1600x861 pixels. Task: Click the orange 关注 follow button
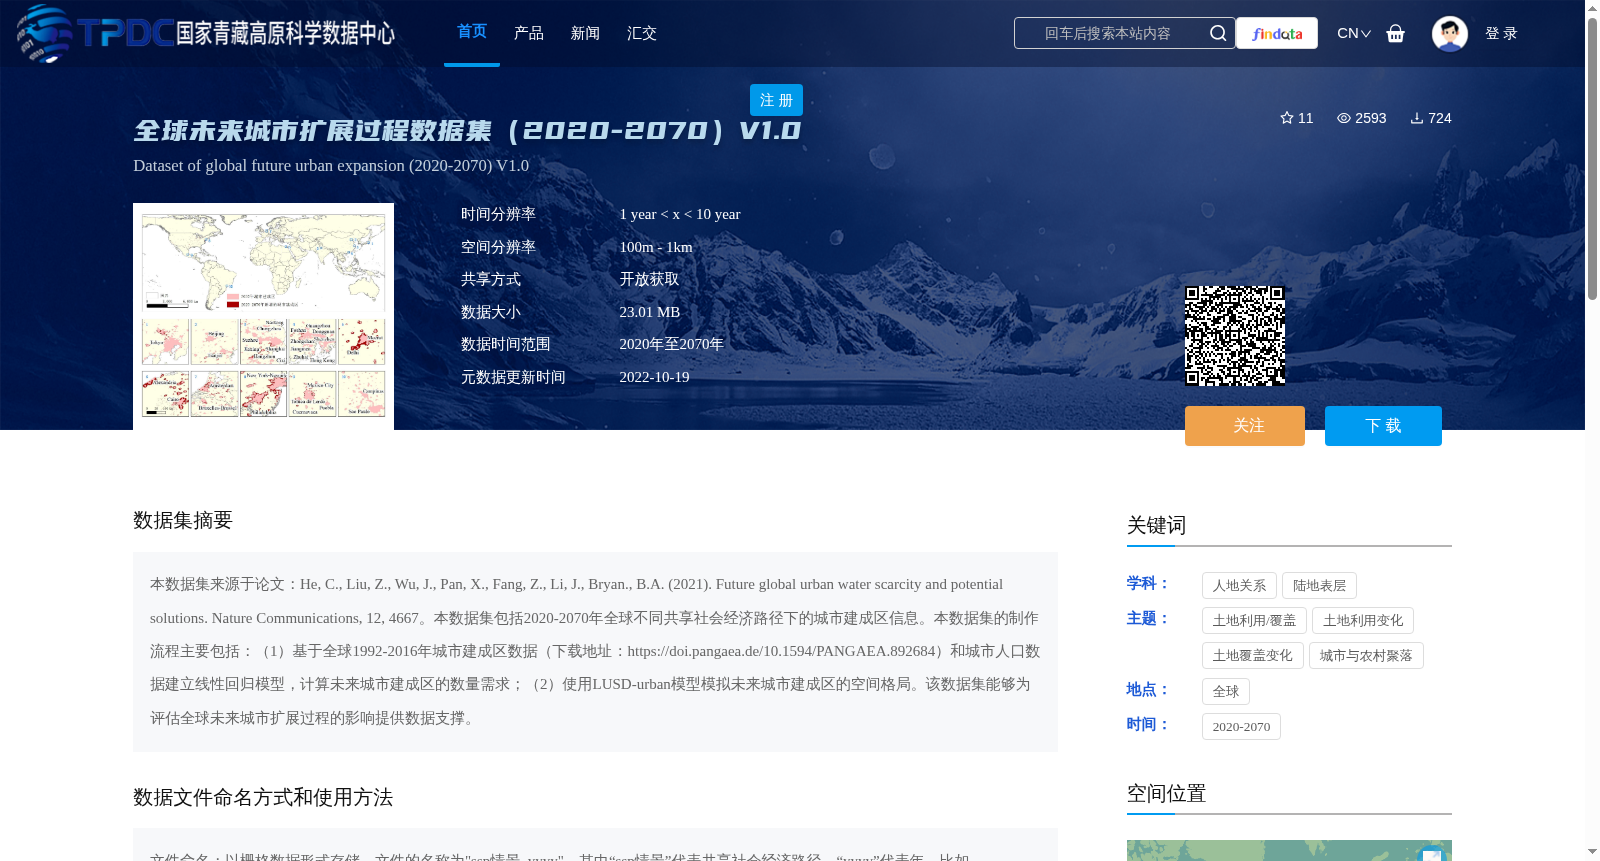[1245, 426]
